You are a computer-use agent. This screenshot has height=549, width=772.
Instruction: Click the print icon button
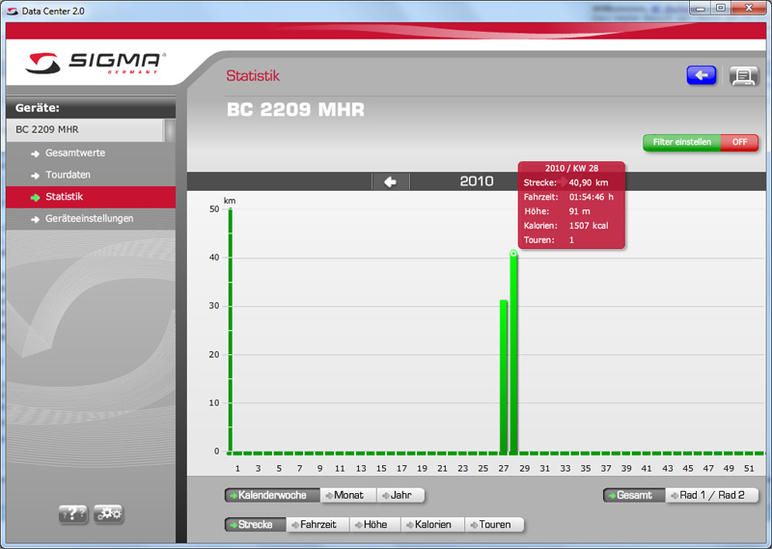pyautogui.click(x=743, y=76)
